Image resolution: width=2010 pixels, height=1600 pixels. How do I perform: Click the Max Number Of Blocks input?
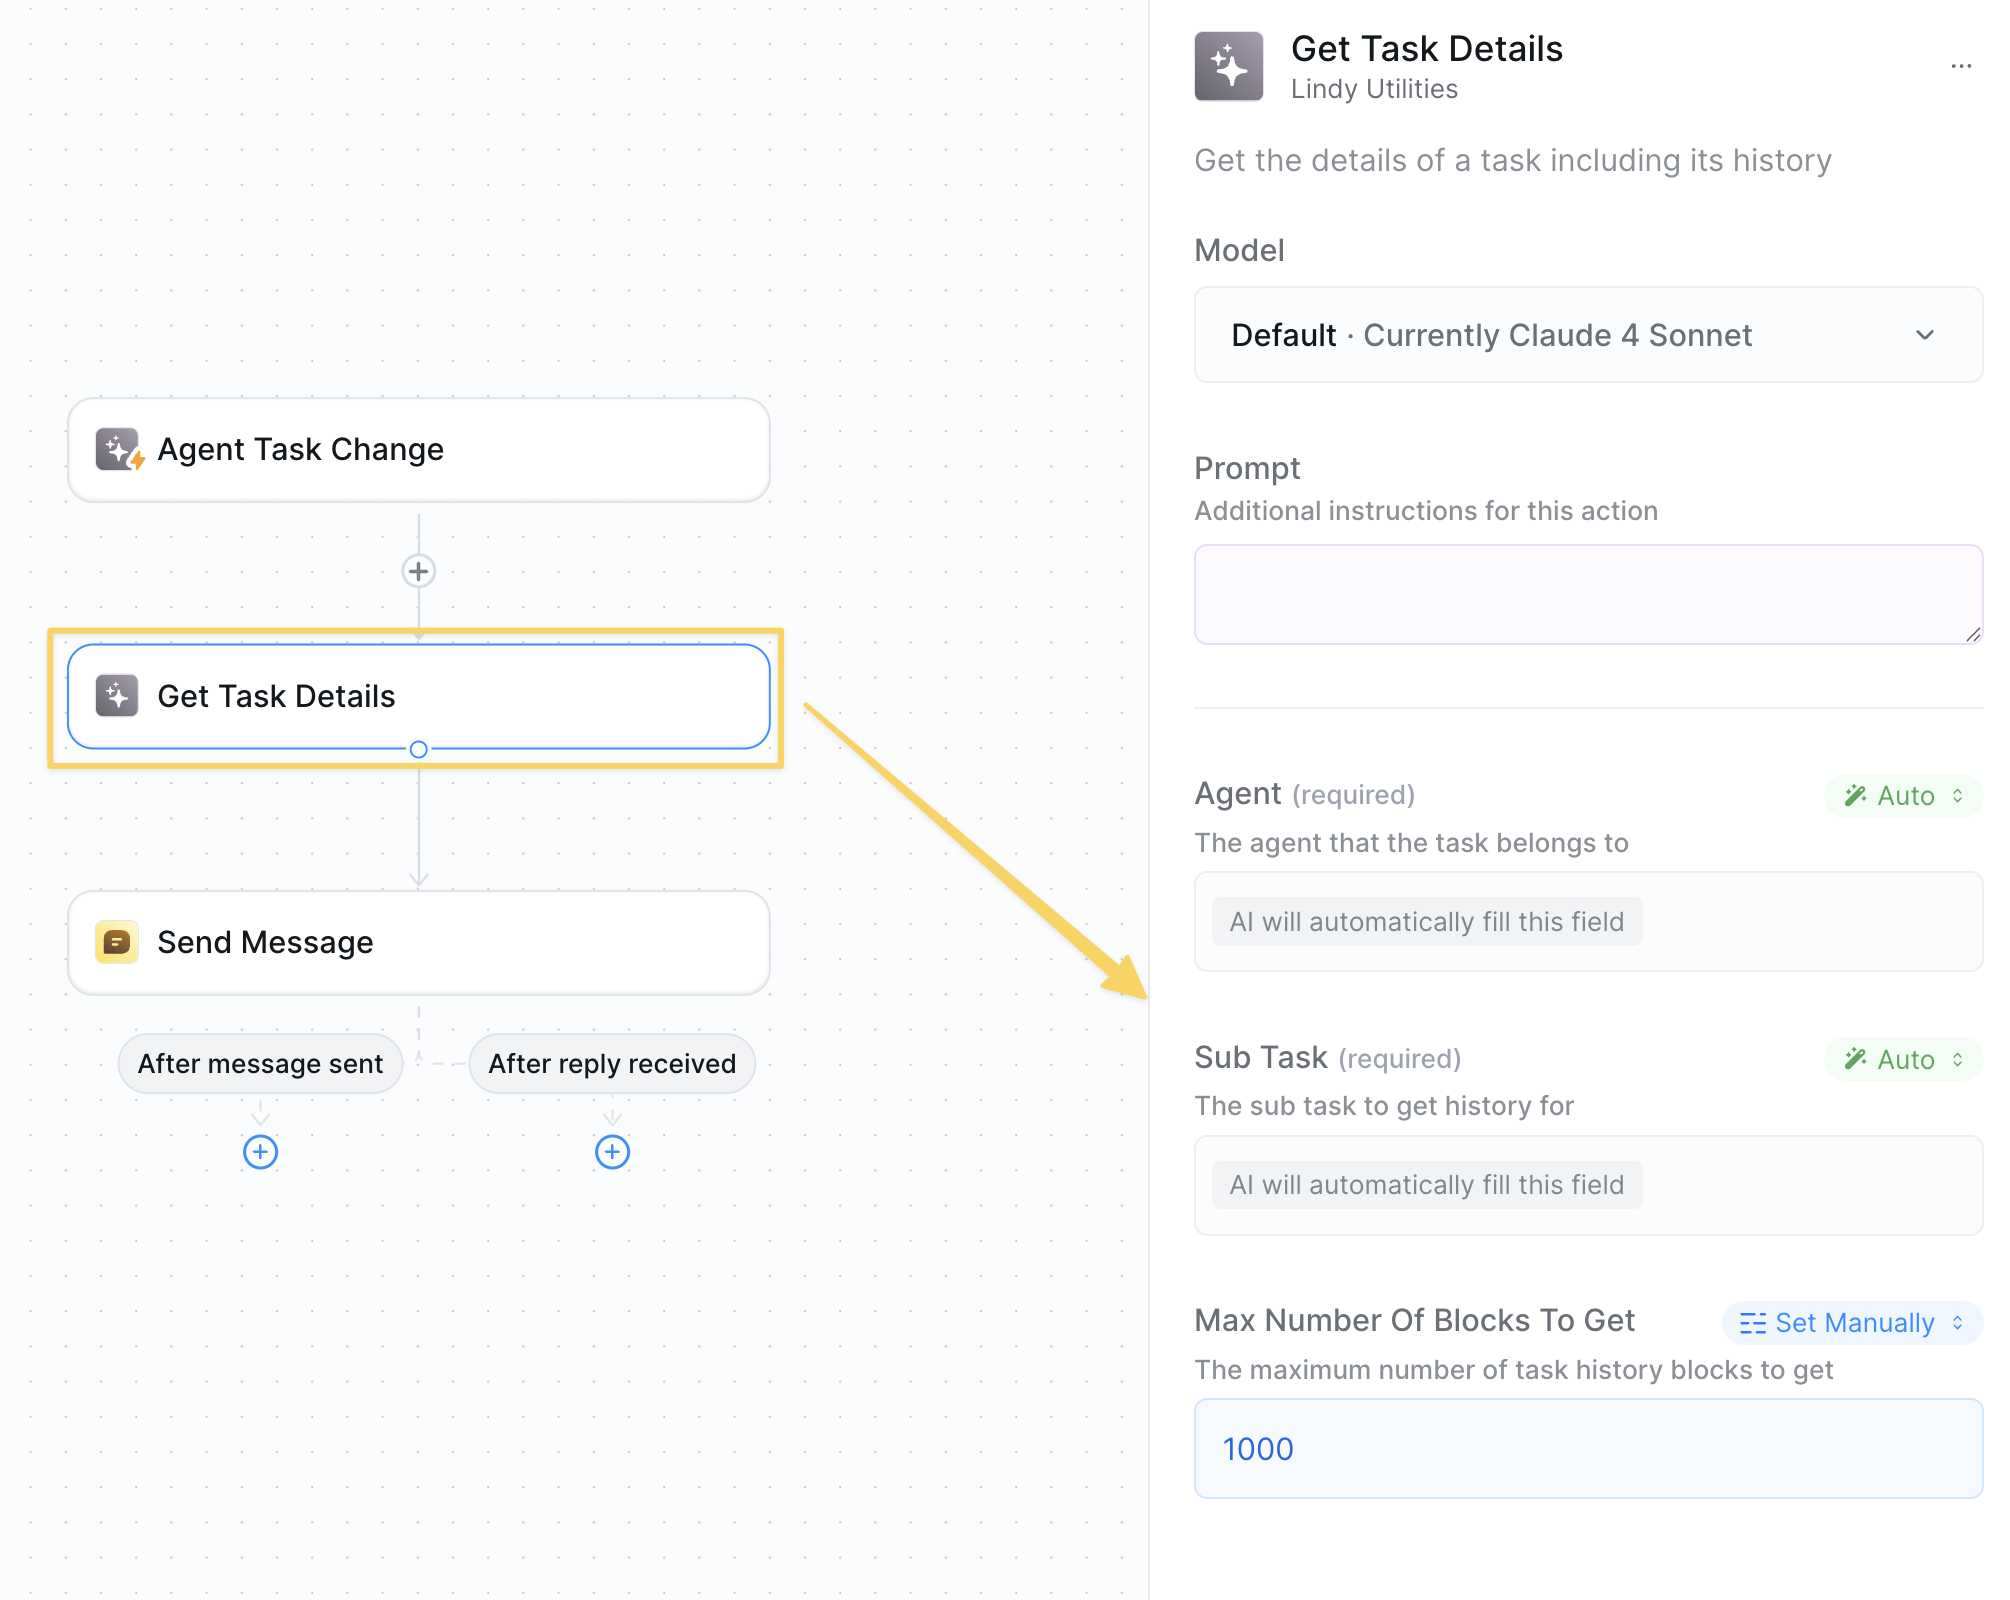click(x=1588, y=1448)
